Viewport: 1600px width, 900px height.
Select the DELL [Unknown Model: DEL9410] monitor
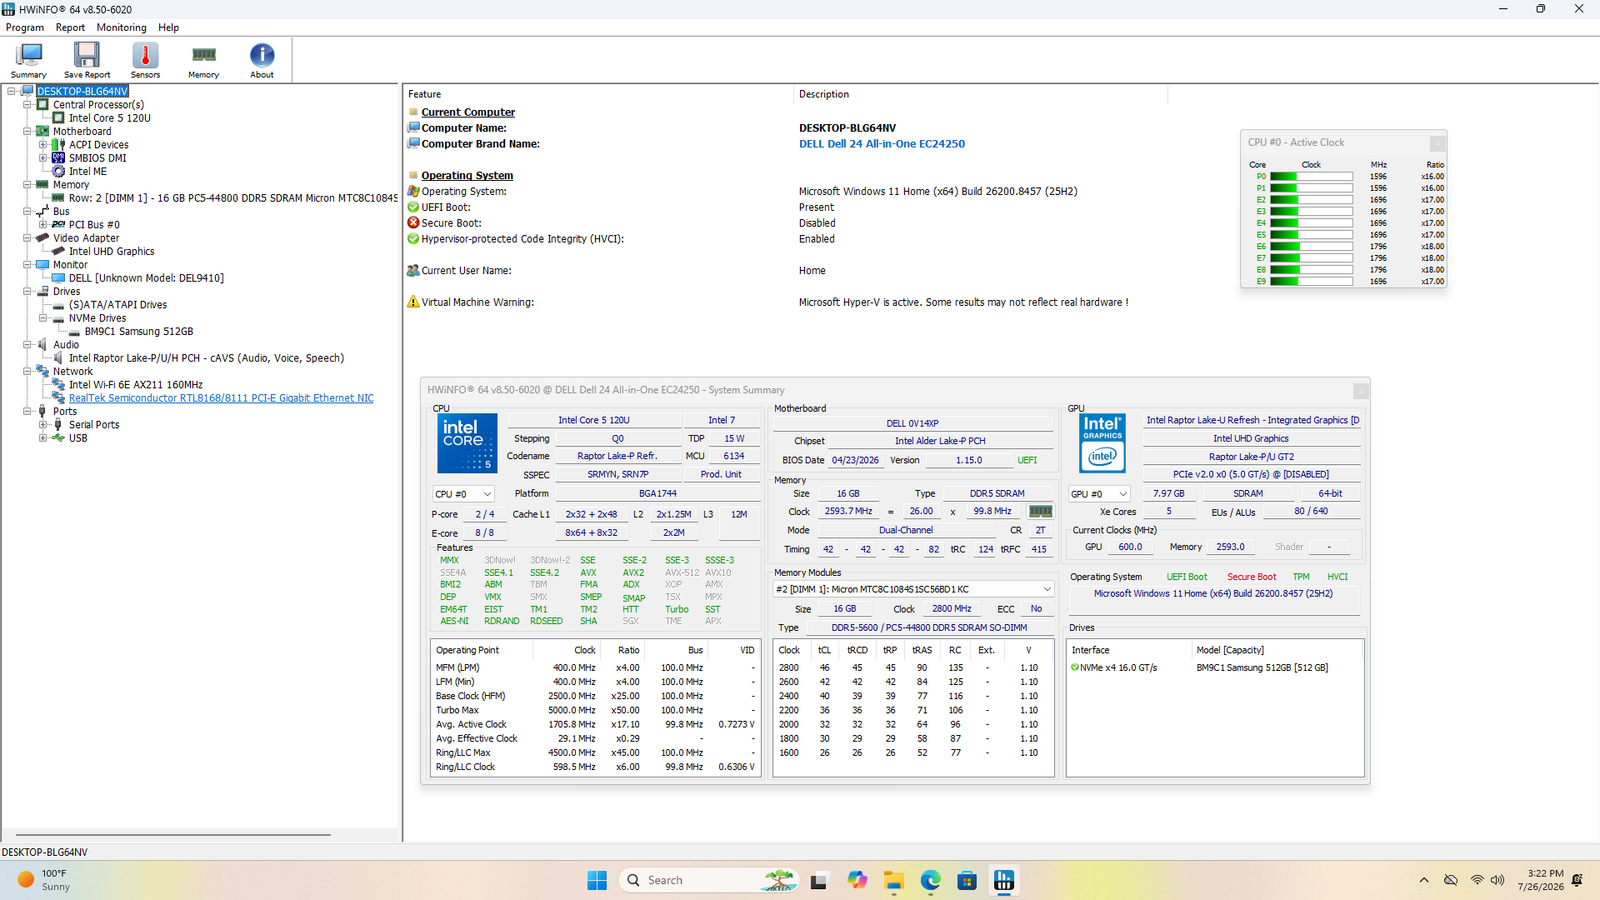coord(146,278)
